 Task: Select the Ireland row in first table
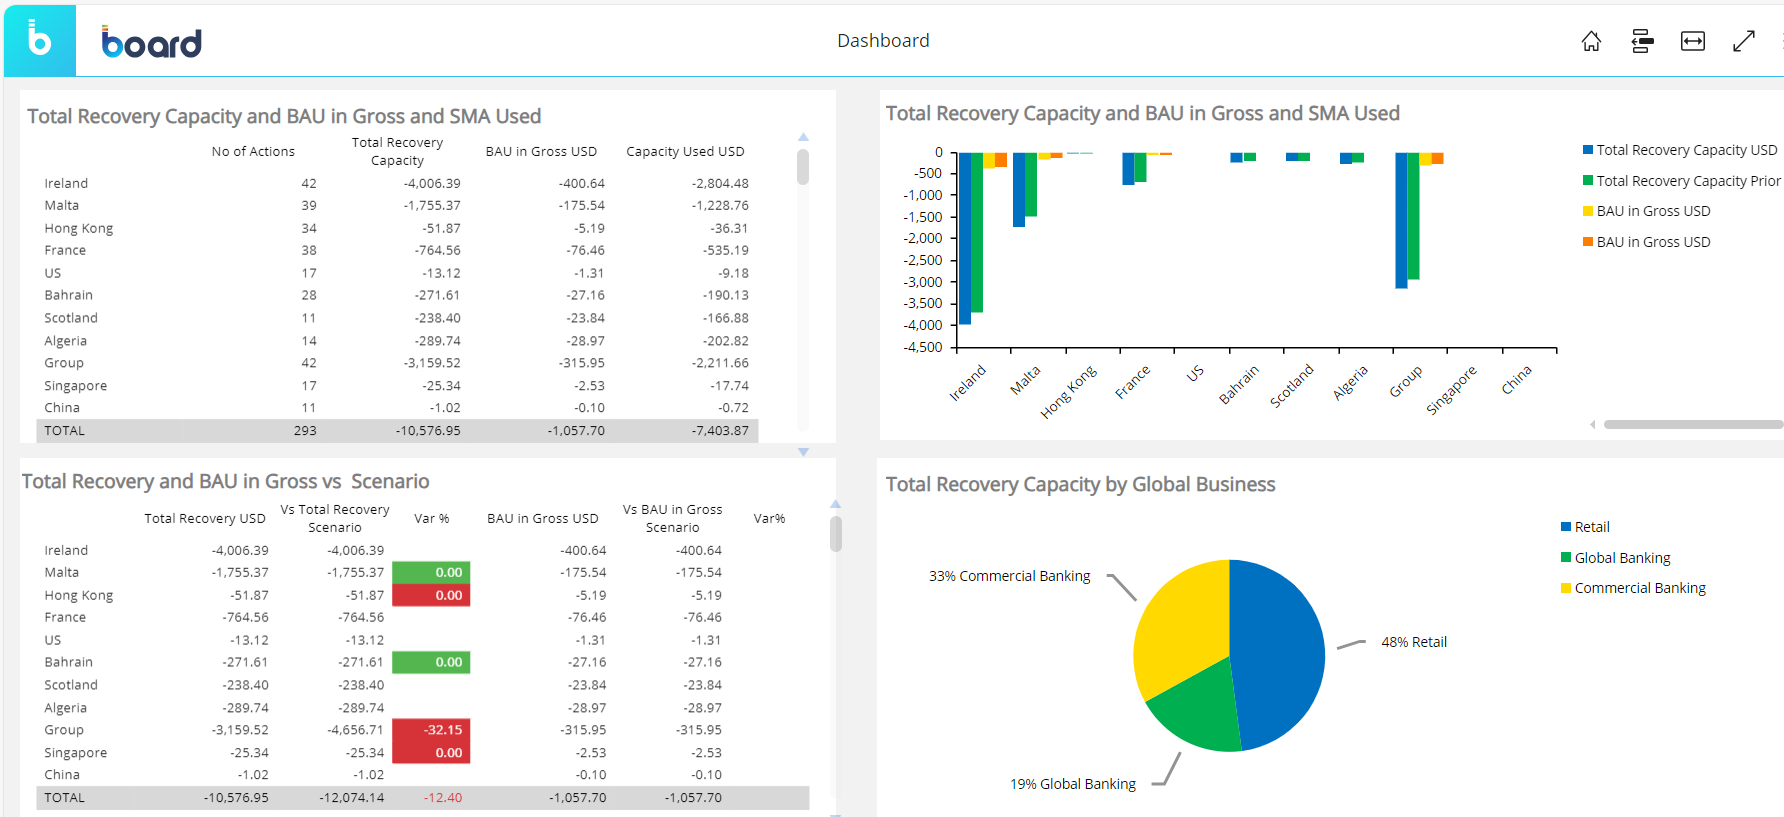point(397,183)
